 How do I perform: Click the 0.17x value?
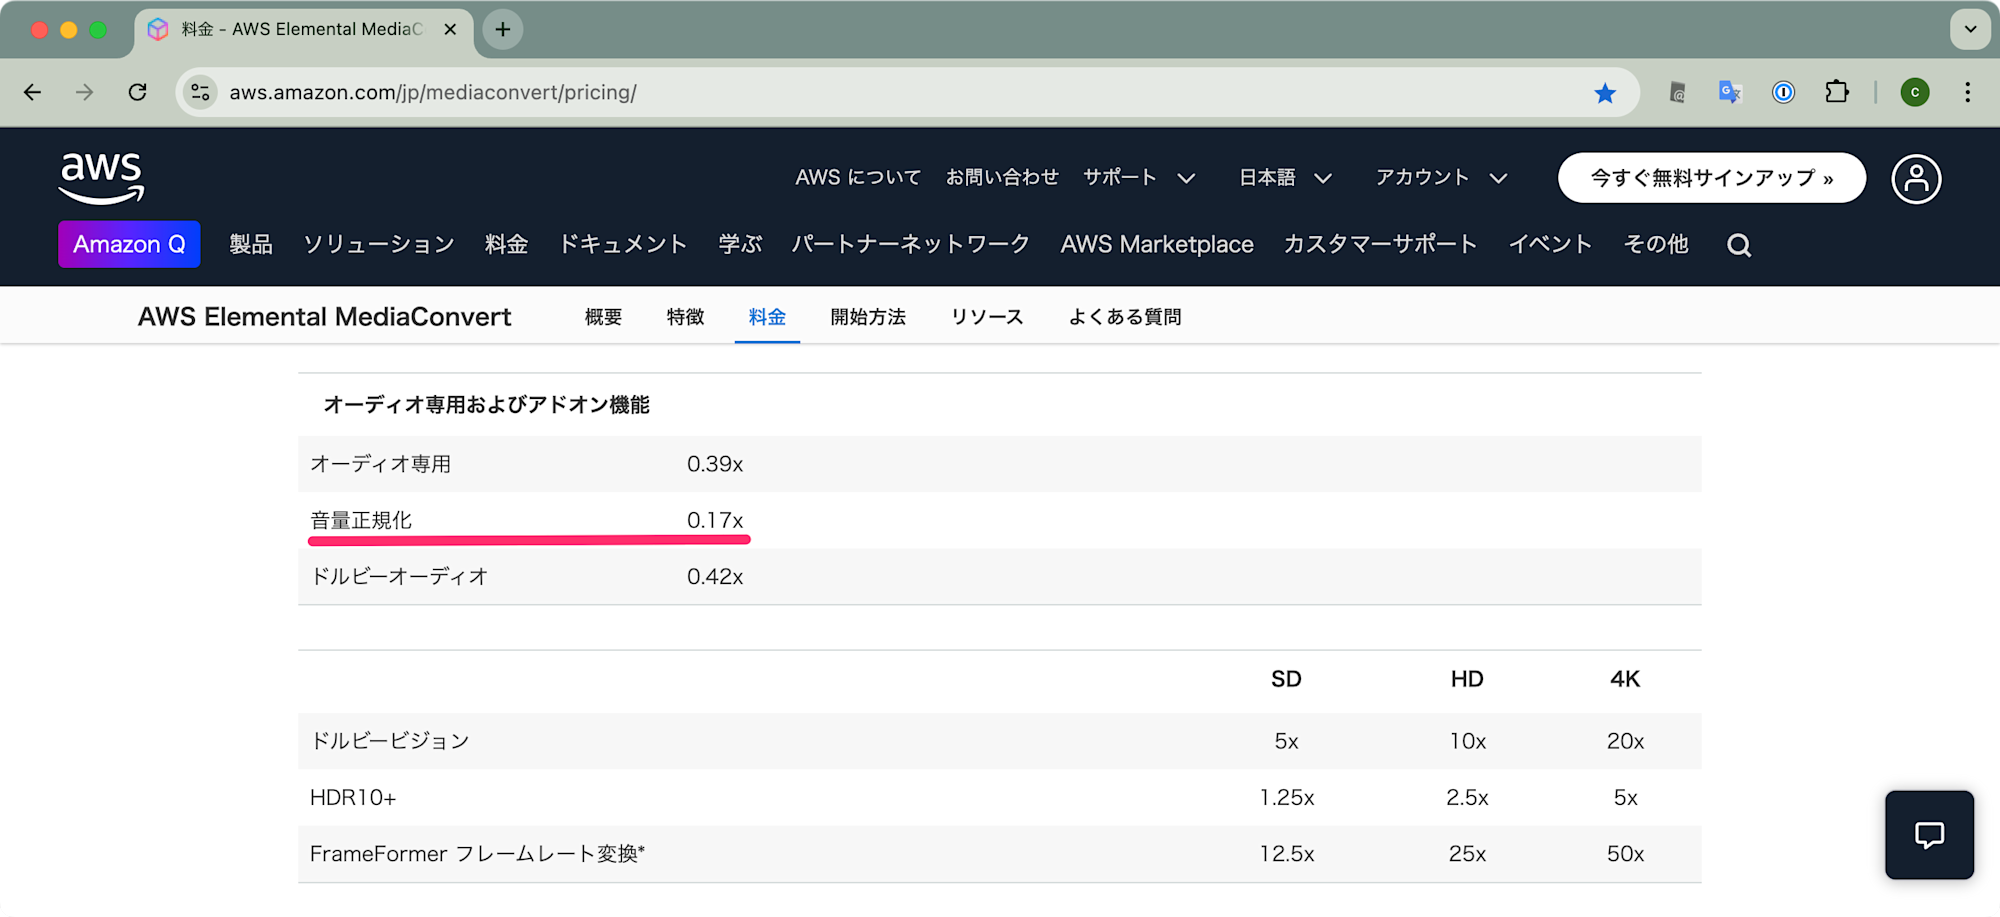(x=715, y=520)
